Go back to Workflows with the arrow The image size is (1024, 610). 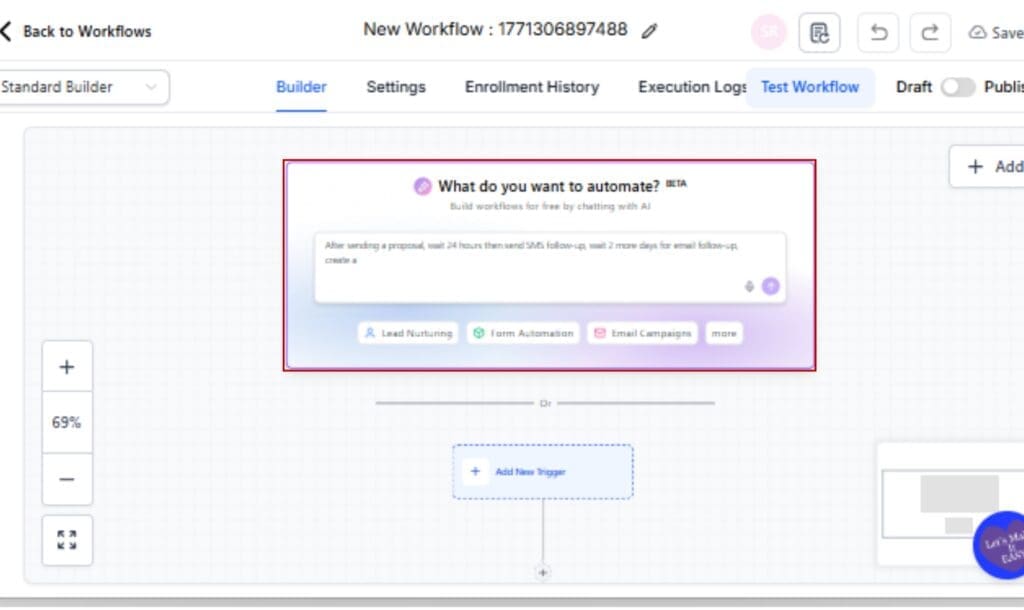coord(7,31)
